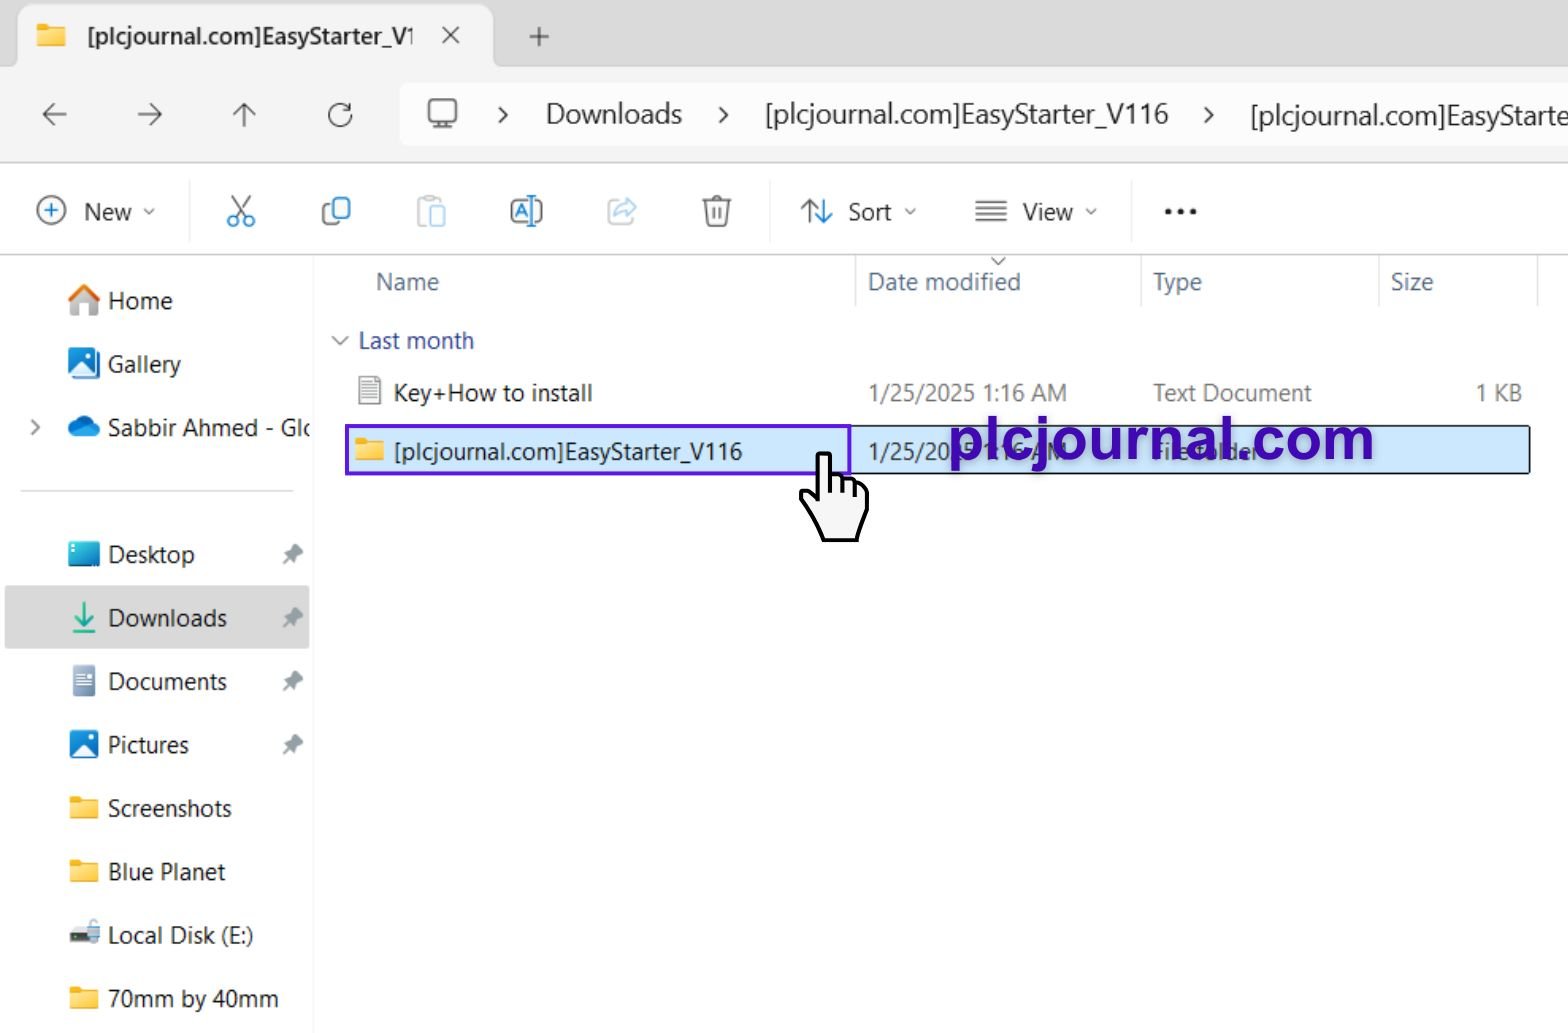
Task: Click the Share icon in toolbar
Action: [621, 211]
